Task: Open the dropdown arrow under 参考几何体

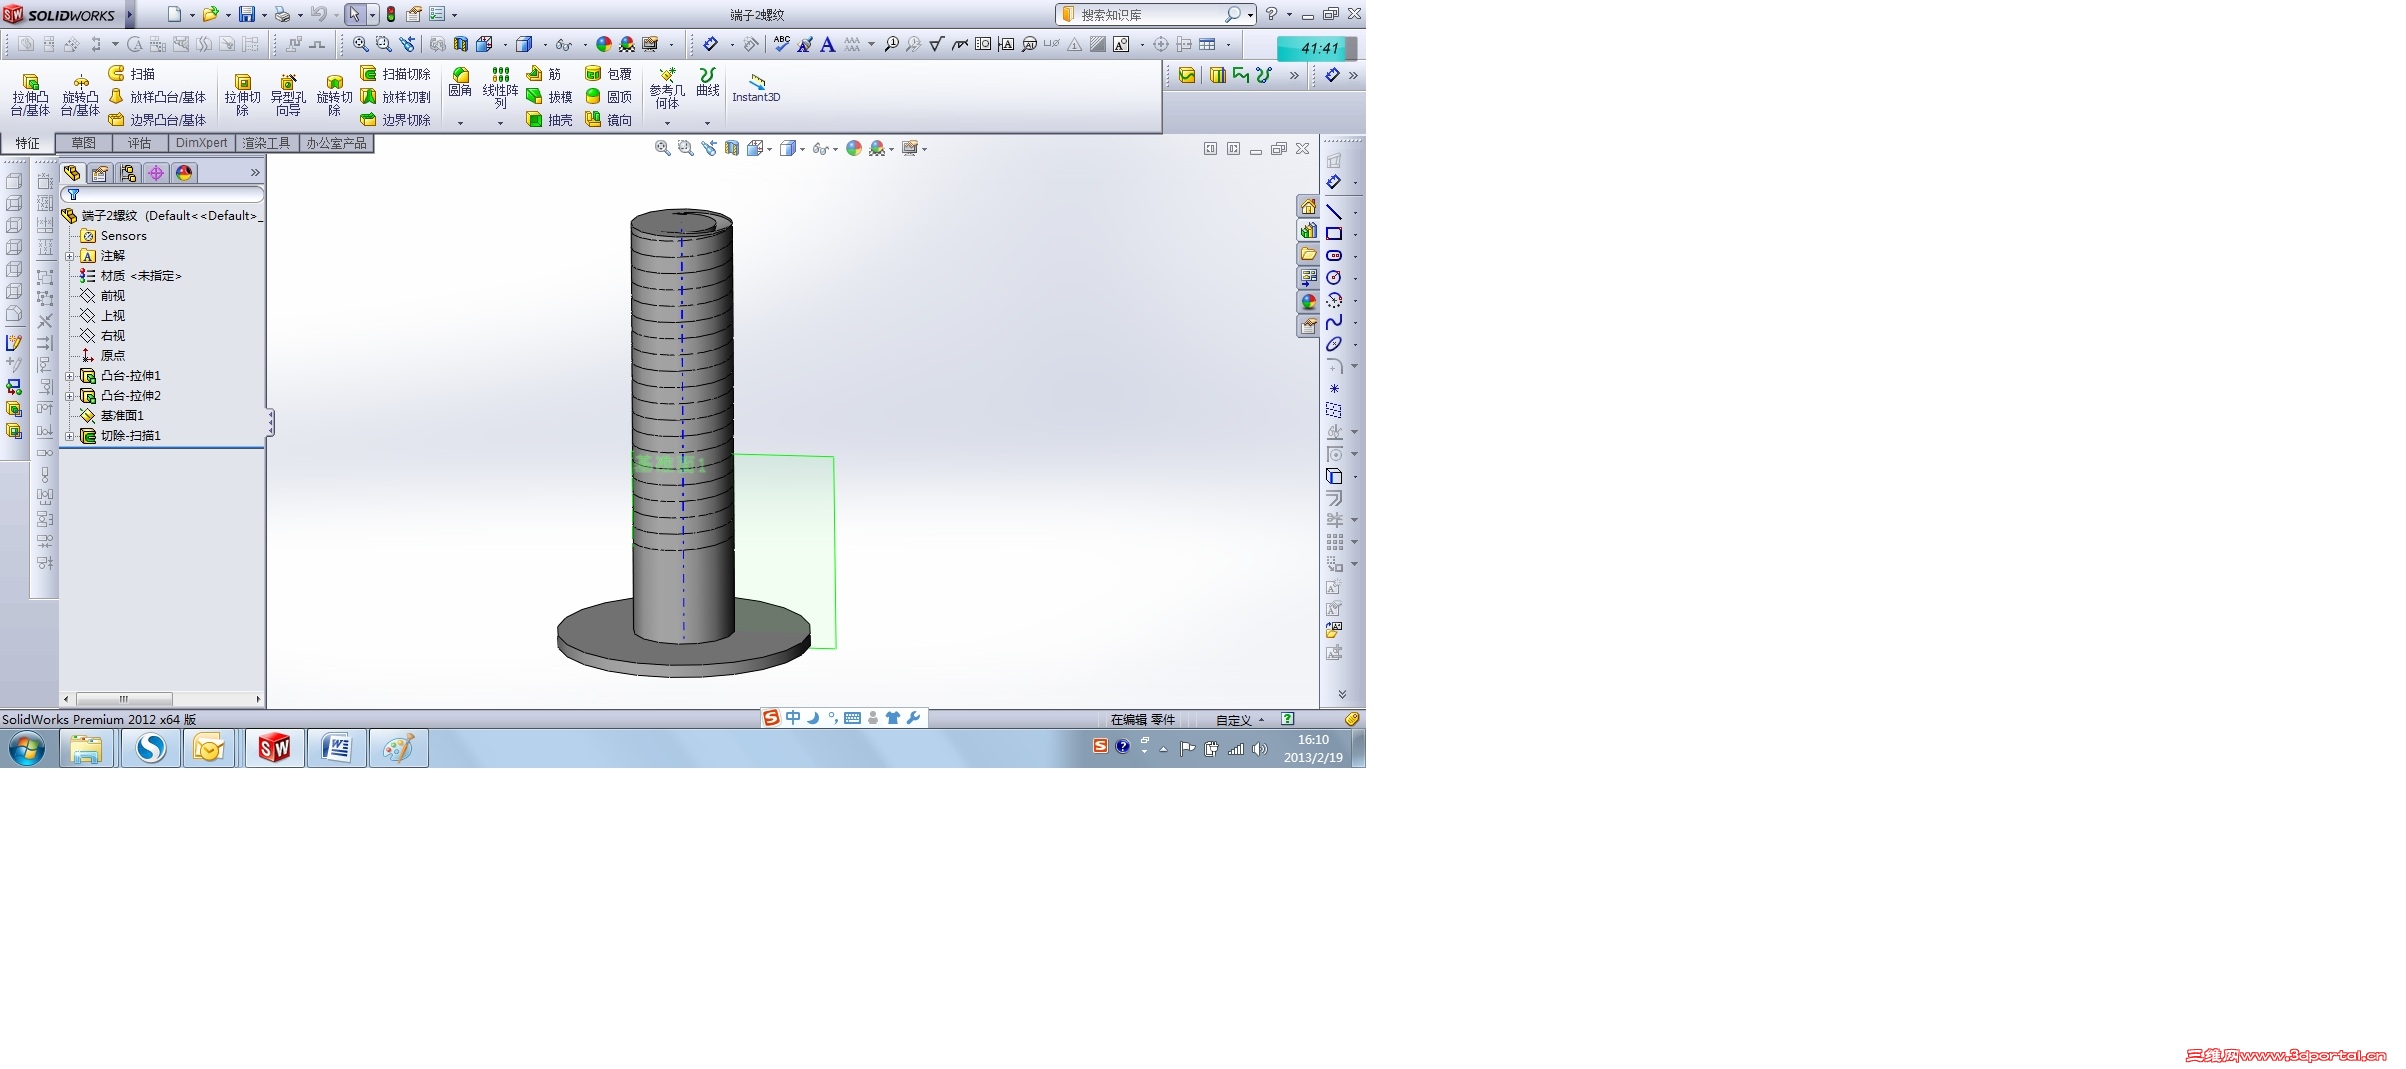Action: (667, 123)
